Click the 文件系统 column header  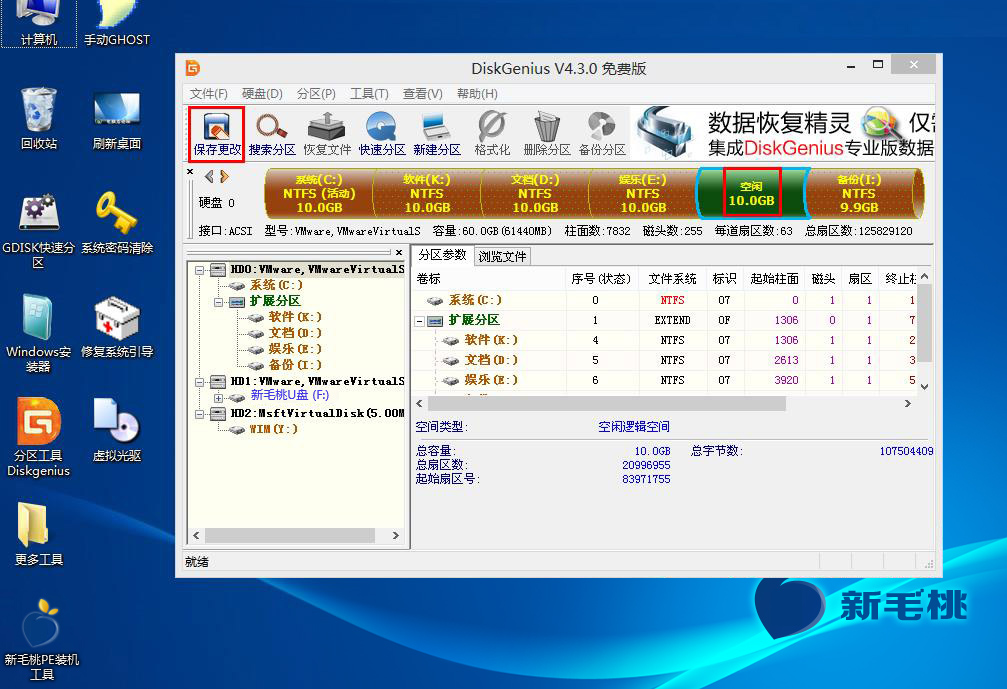(x=672, y=279)
